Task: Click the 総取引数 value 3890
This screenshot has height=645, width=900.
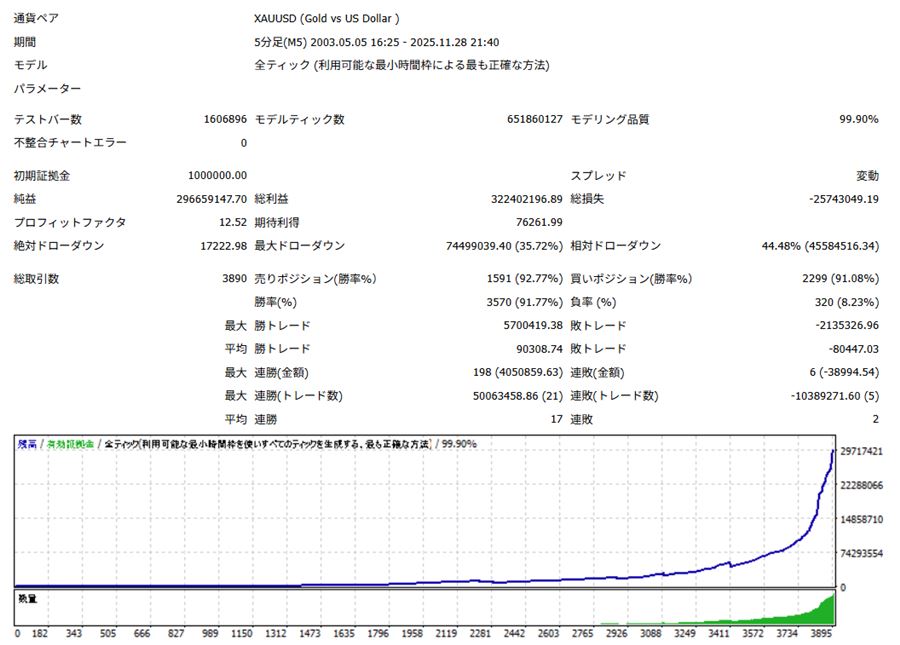Action: pyautogui.click(x=234, y=279)
